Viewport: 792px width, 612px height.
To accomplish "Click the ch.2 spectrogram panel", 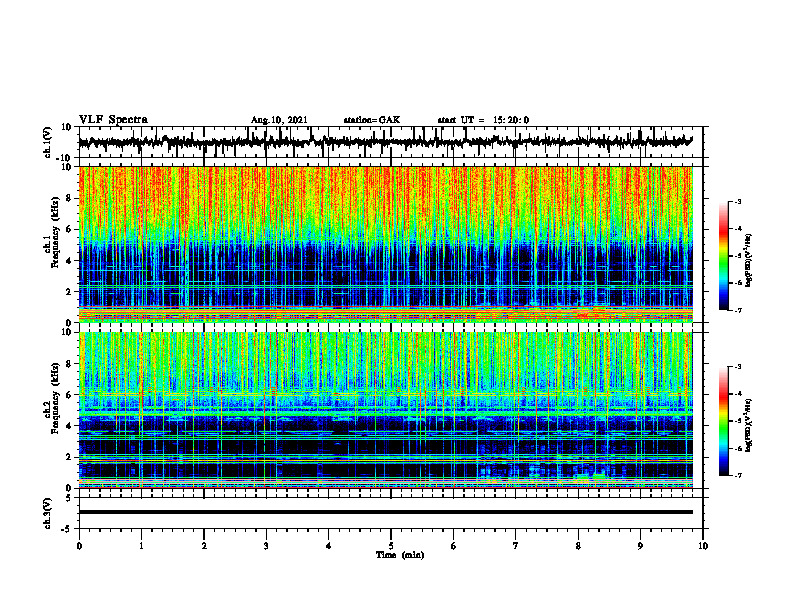I will (385, 410).
